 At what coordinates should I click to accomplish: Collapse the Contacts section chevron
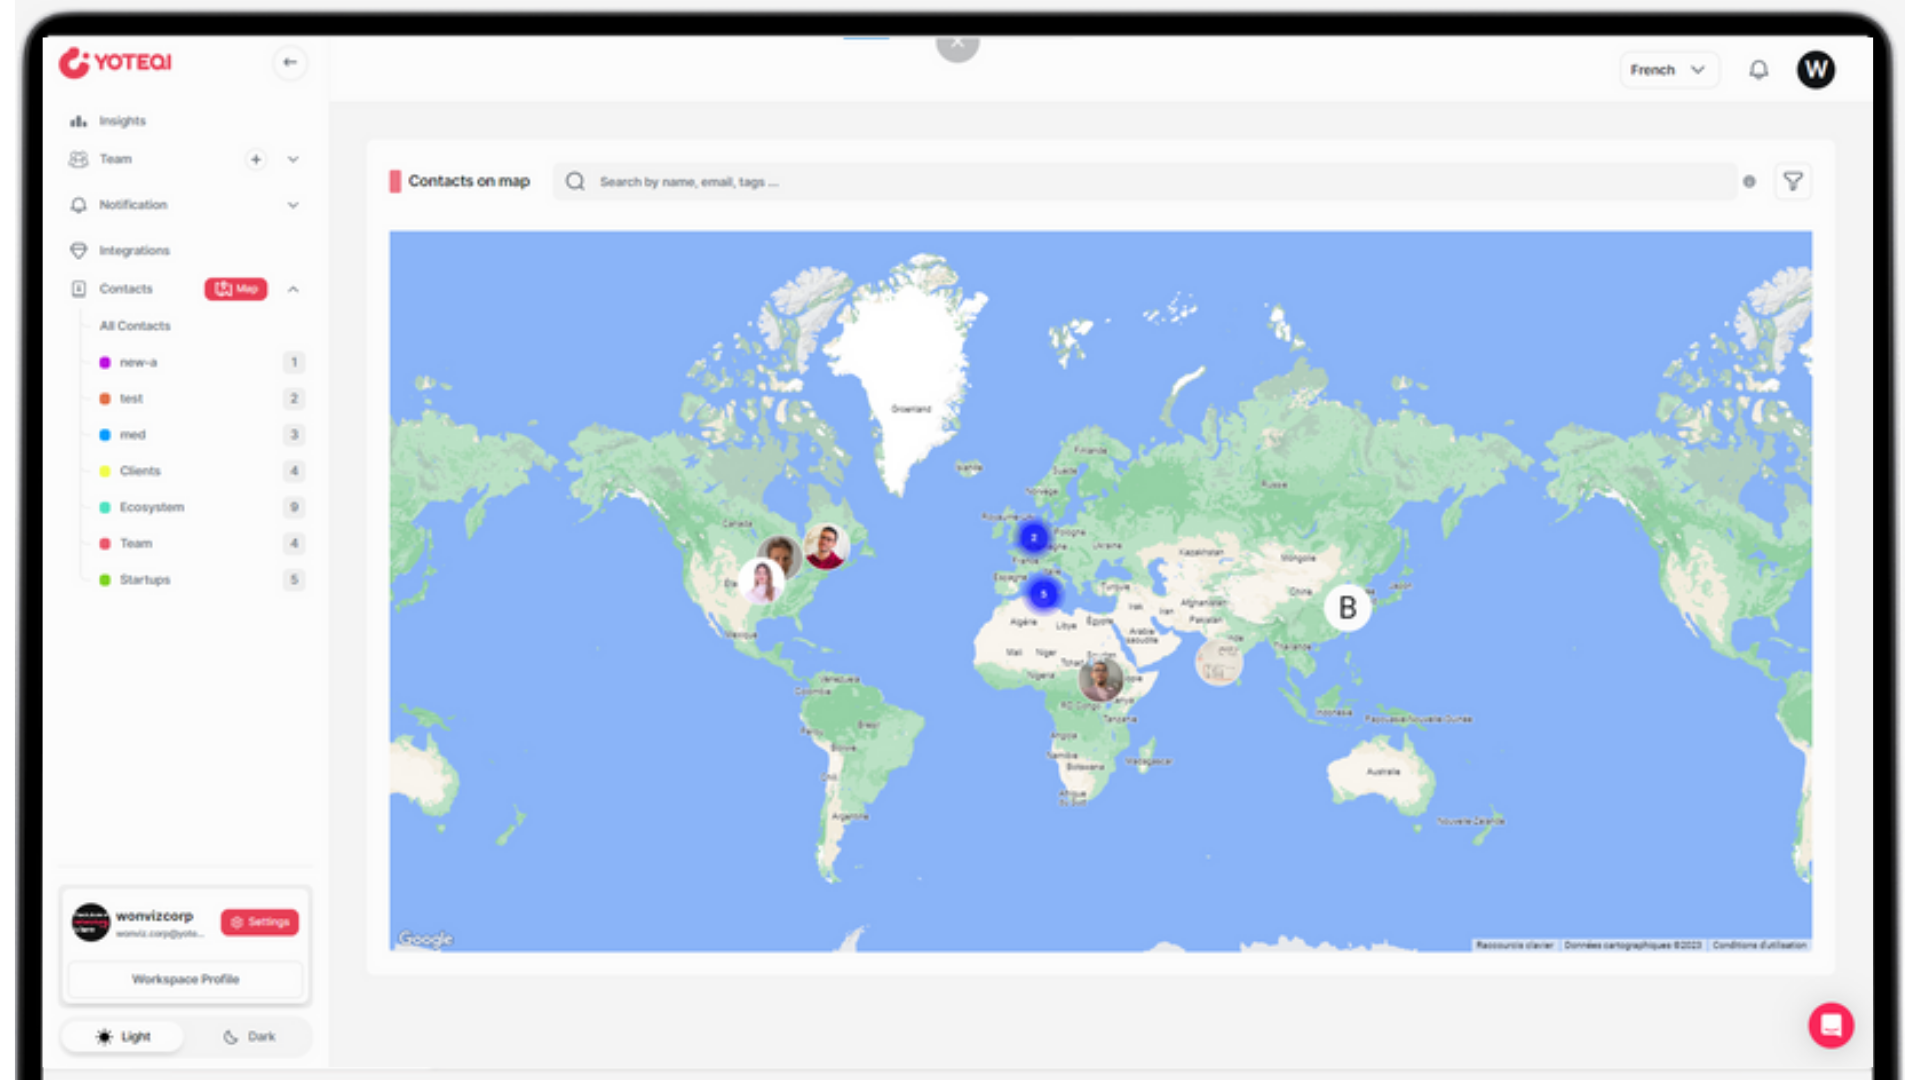click(293, 289)
